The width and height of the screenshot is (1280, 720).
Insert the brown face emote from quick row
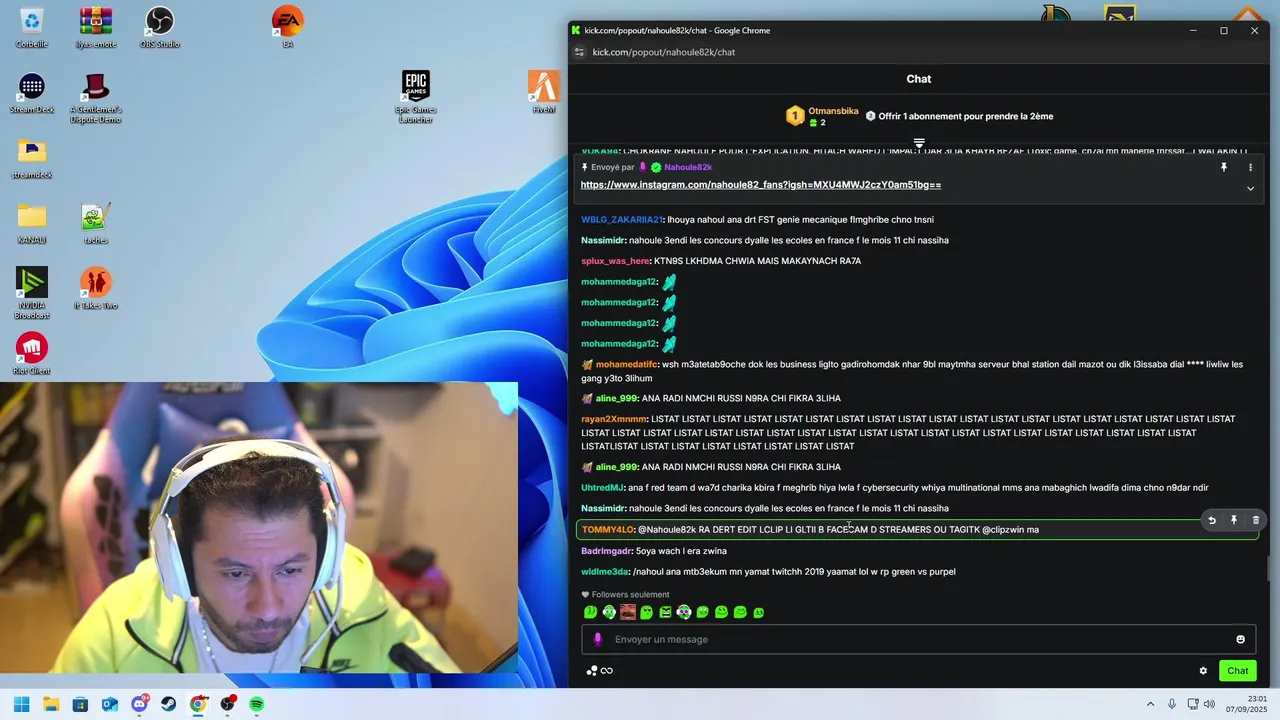coord(628,612)
